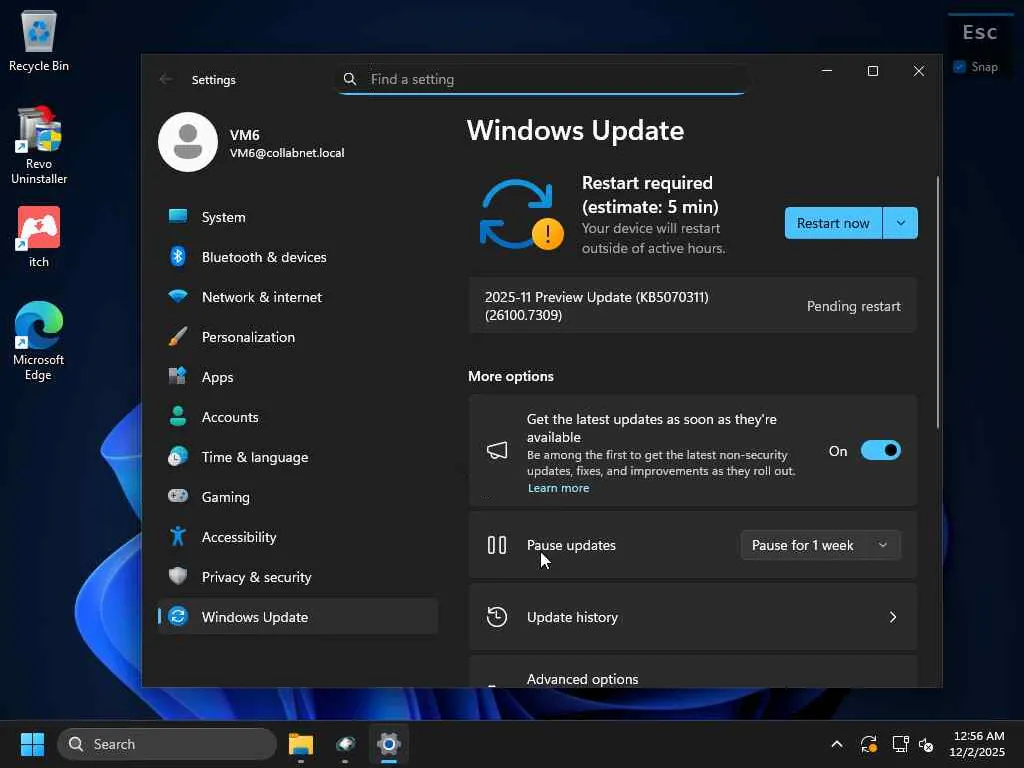1024x768 pixels.
Task: Open the globe app in the taskbar
Action: pos(345,744)
